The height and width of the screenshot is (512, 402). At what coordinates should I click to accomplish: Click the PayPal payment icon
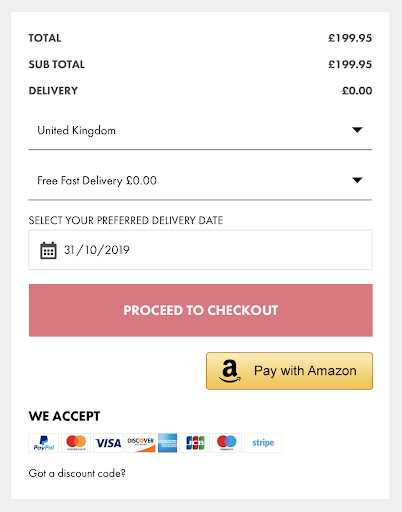tap(43, 443)
